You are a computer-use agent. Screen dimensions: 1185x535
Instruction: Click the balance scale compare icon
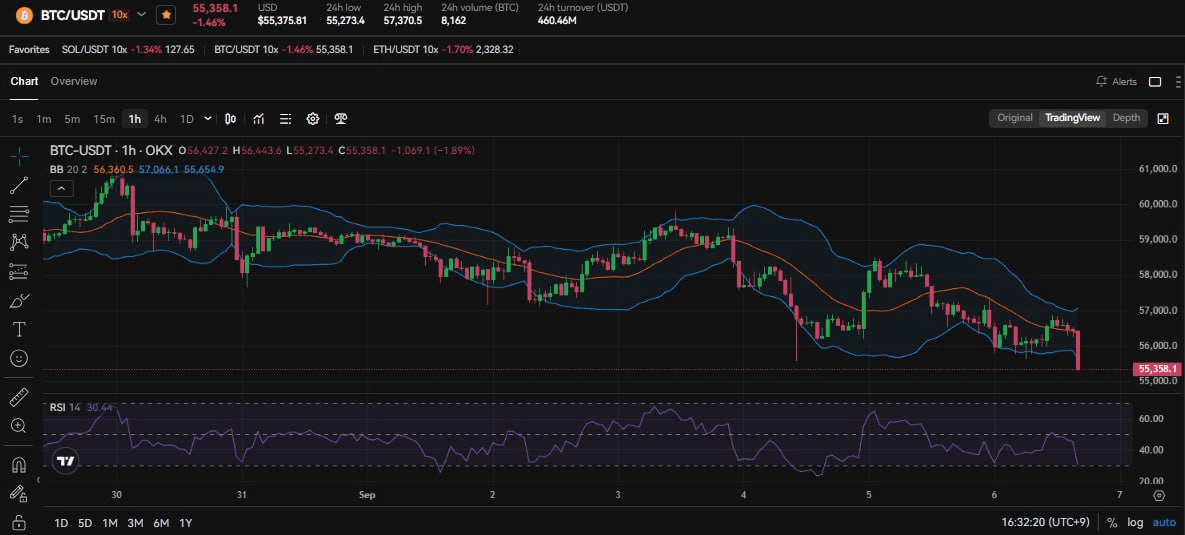click(x=341, y=119)
